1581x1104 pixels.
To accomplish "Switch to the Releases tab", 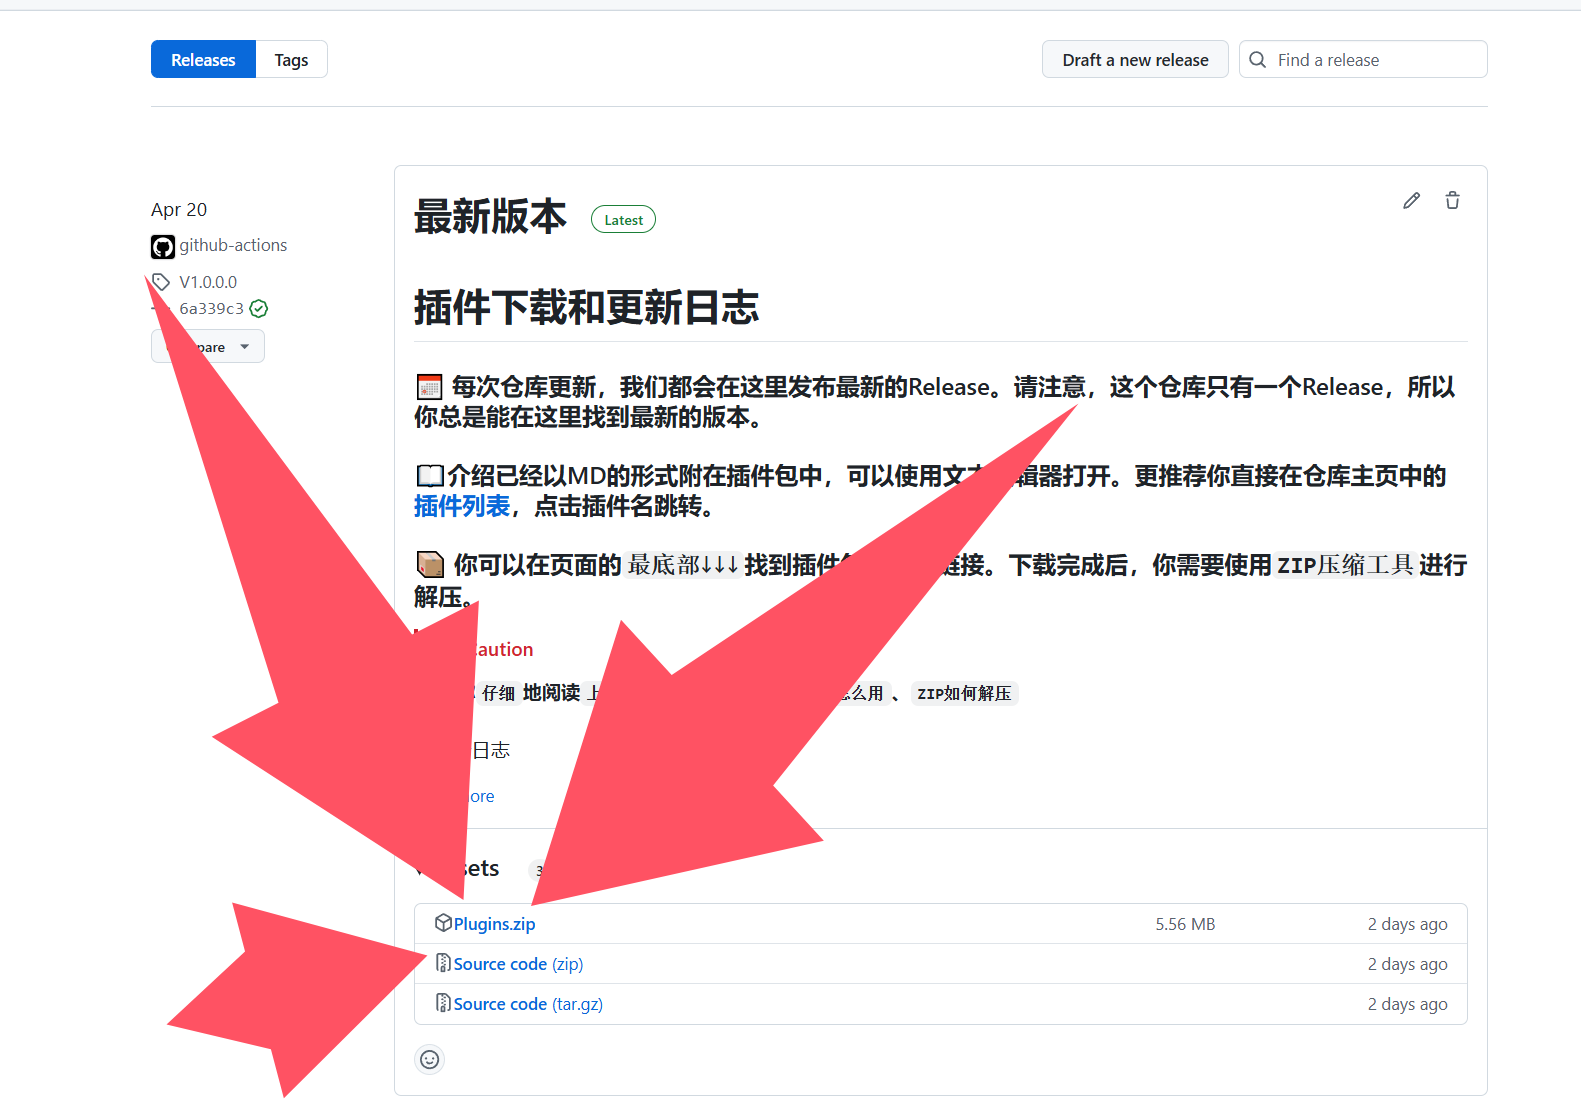I will point(203,60).
